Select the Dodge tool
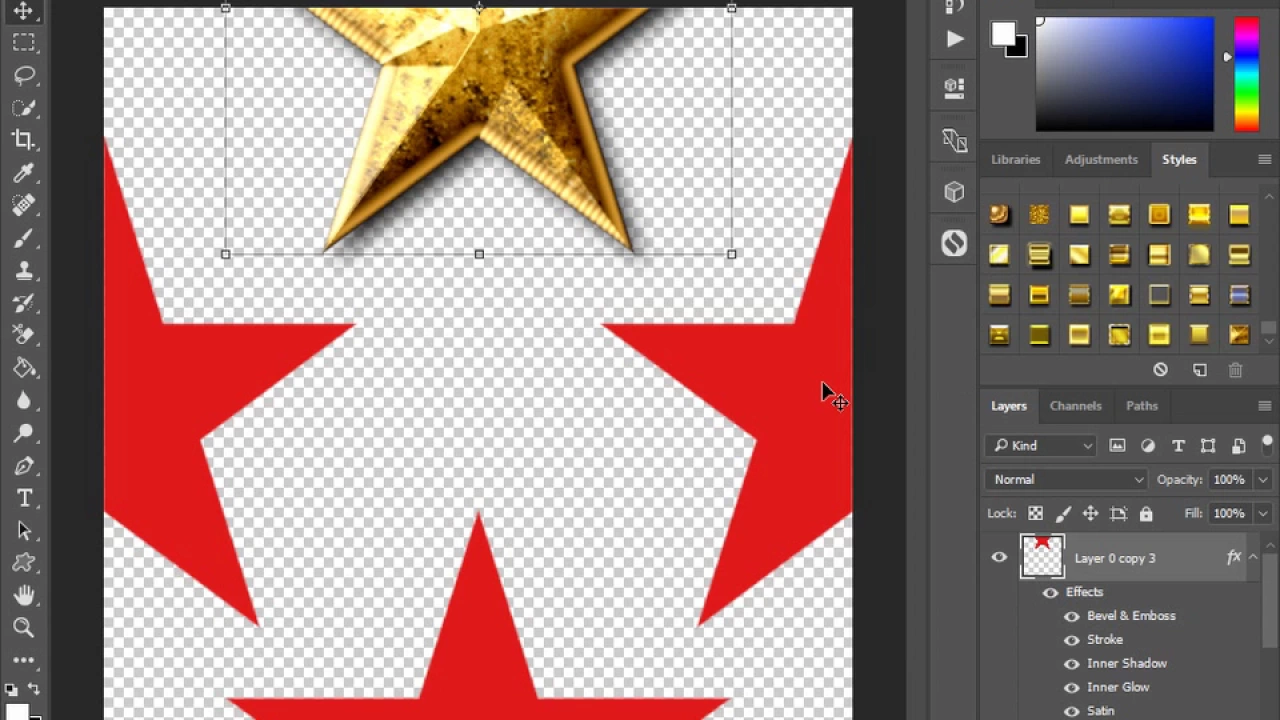The width and height of the screenshot is (1280, 720). 24,433
